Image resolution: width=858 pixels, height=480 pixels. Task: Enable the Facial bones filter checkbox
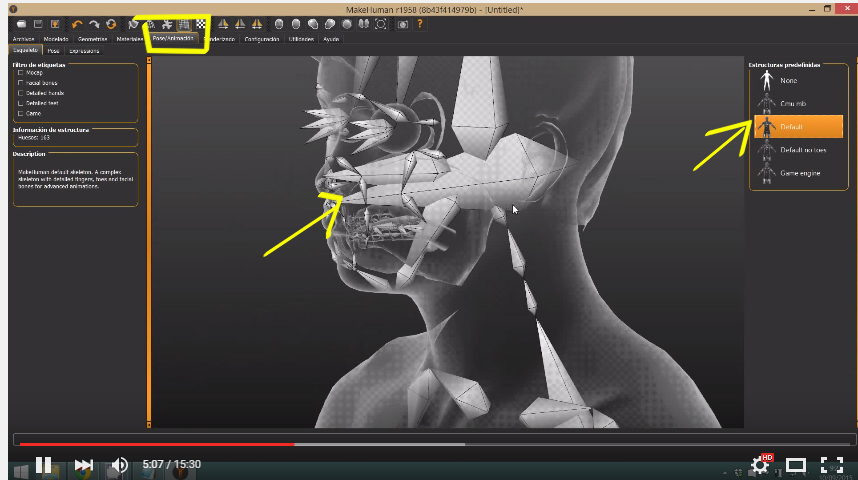[21, 83]
